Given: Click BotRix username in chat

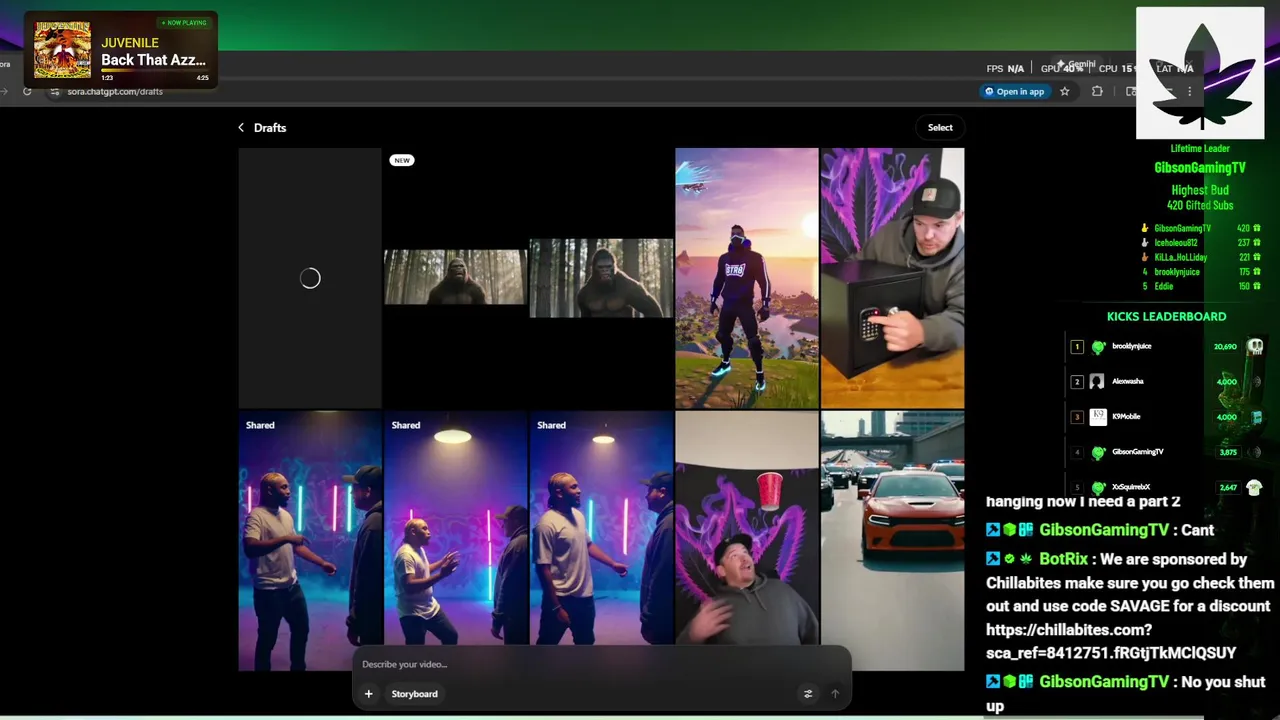Looking at the screenshot, I should pos(1063,559).
